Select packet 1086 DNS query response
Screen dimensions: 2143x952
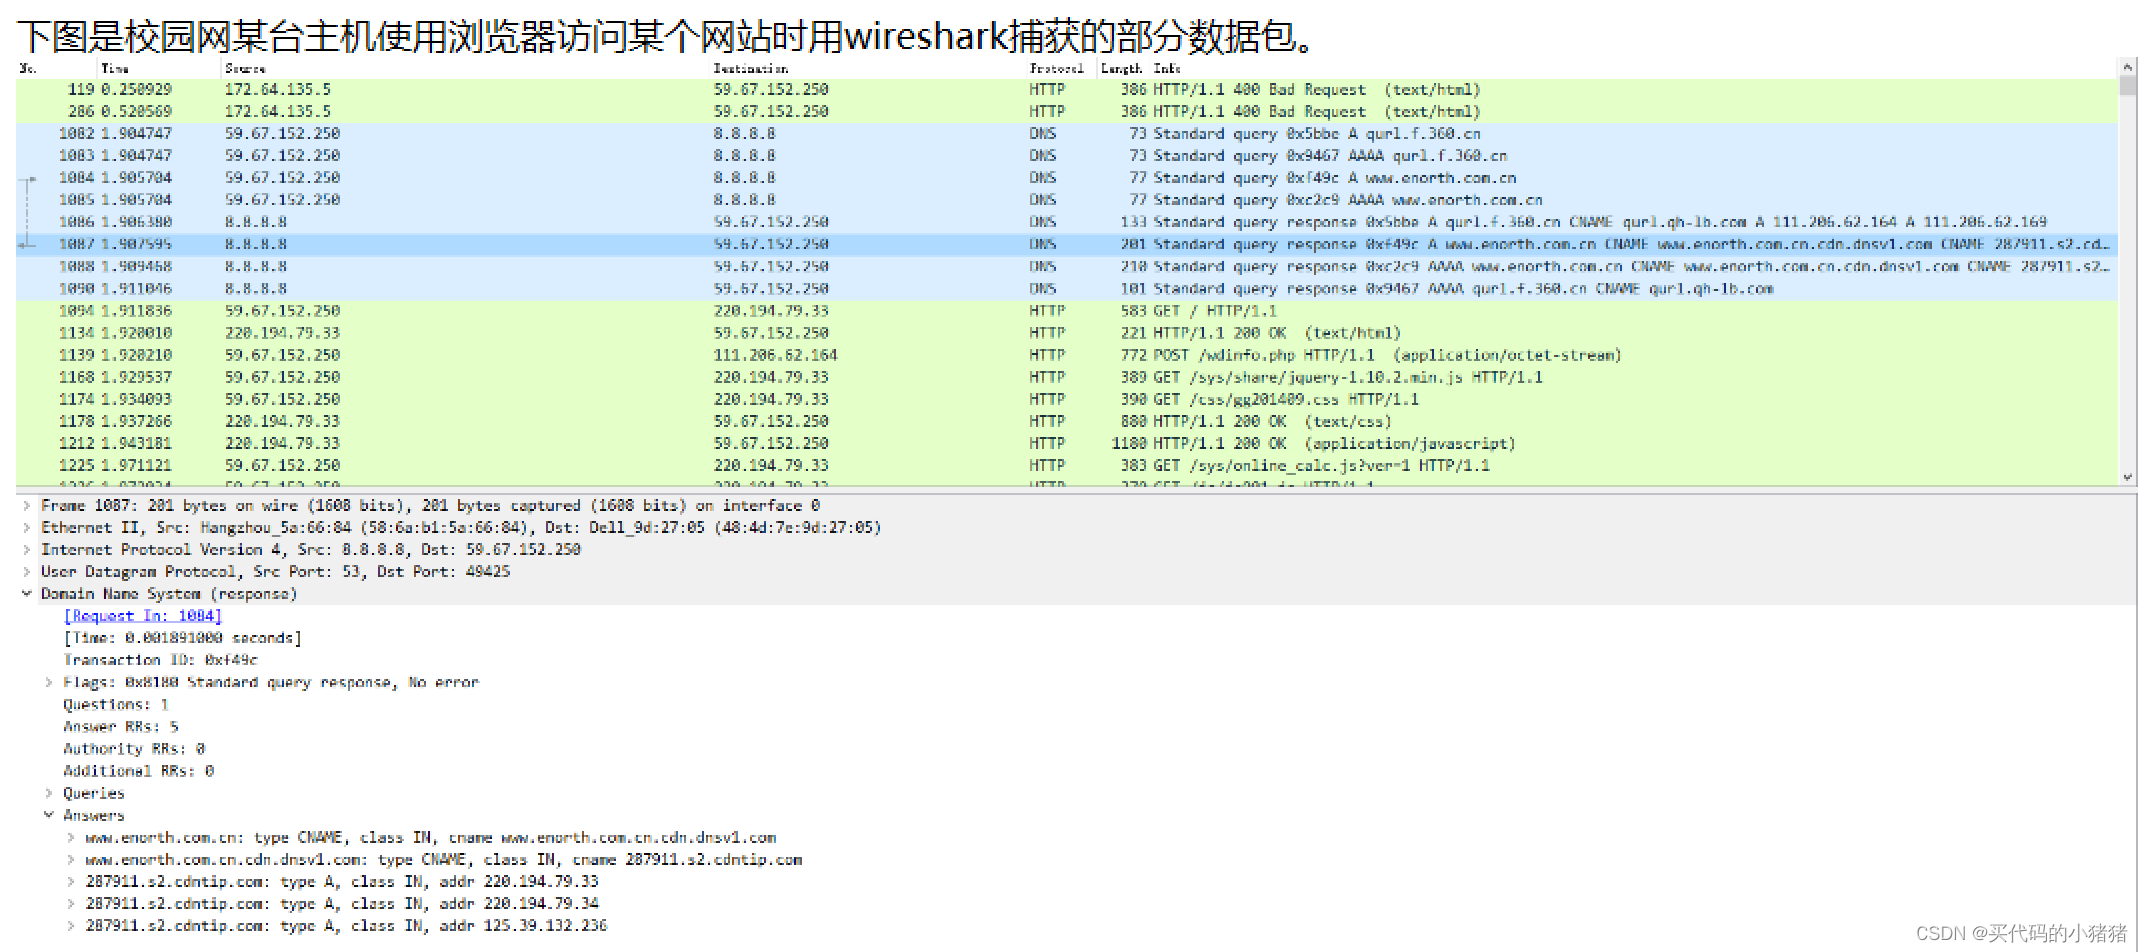pyautogui.click(x=1067, y=222)
